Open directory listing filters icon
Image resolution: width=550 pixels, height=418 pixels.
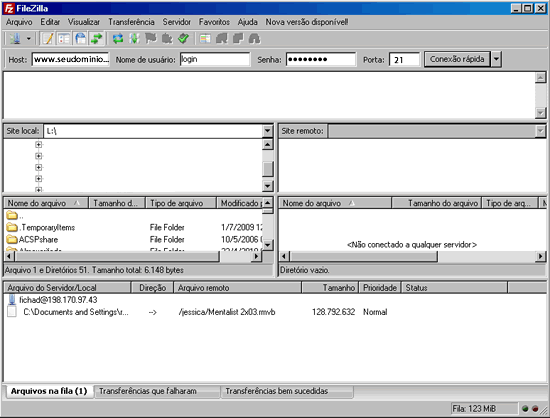[x=205, y=39]
